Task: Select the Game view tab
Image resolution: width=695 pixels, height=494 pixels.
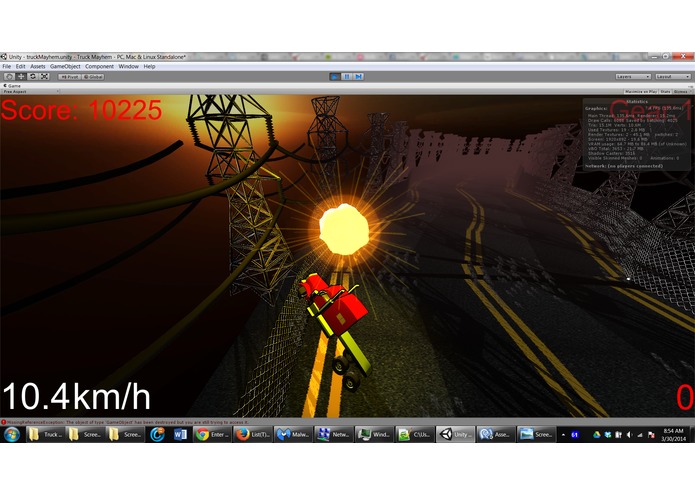Action: pyautogui.click(x=12, y=86)
